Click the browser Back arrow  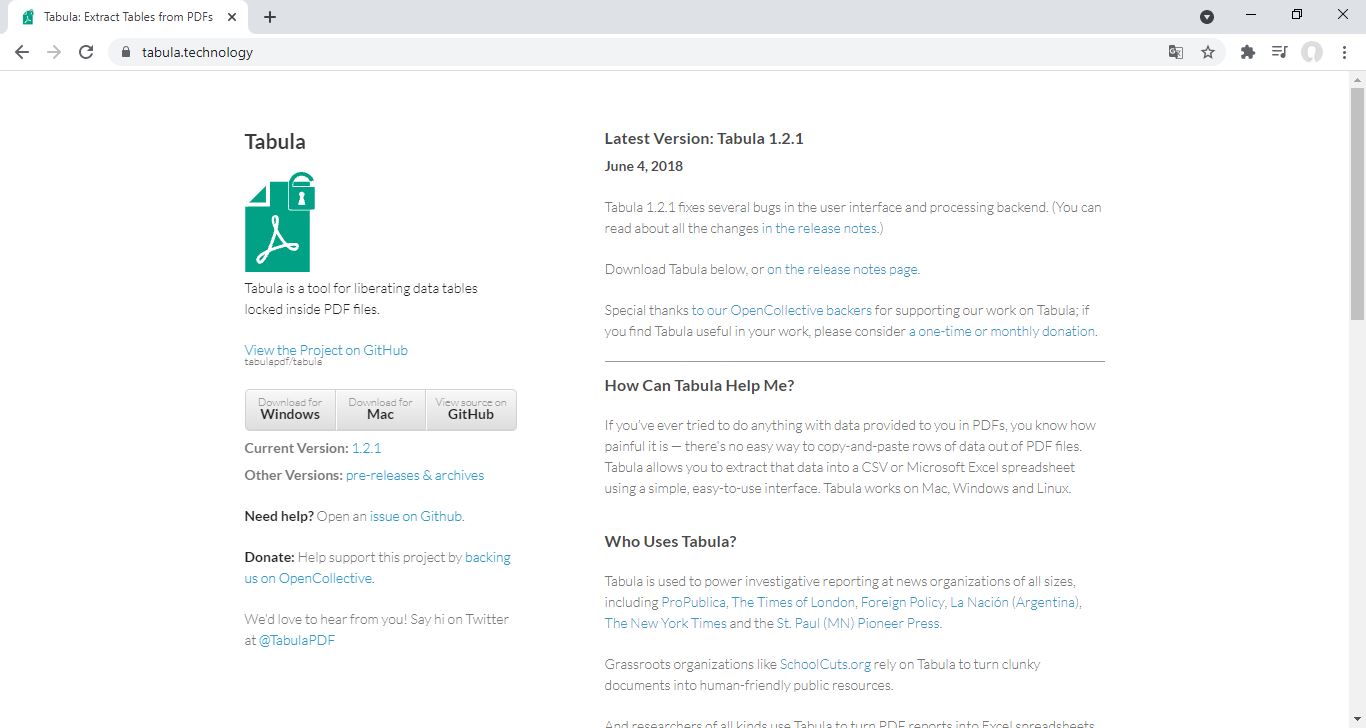coord(22,52)
